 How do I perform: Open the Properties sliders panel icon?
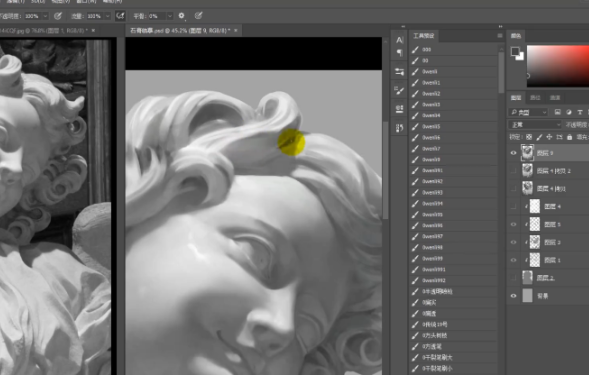click(x=399, y=72)
